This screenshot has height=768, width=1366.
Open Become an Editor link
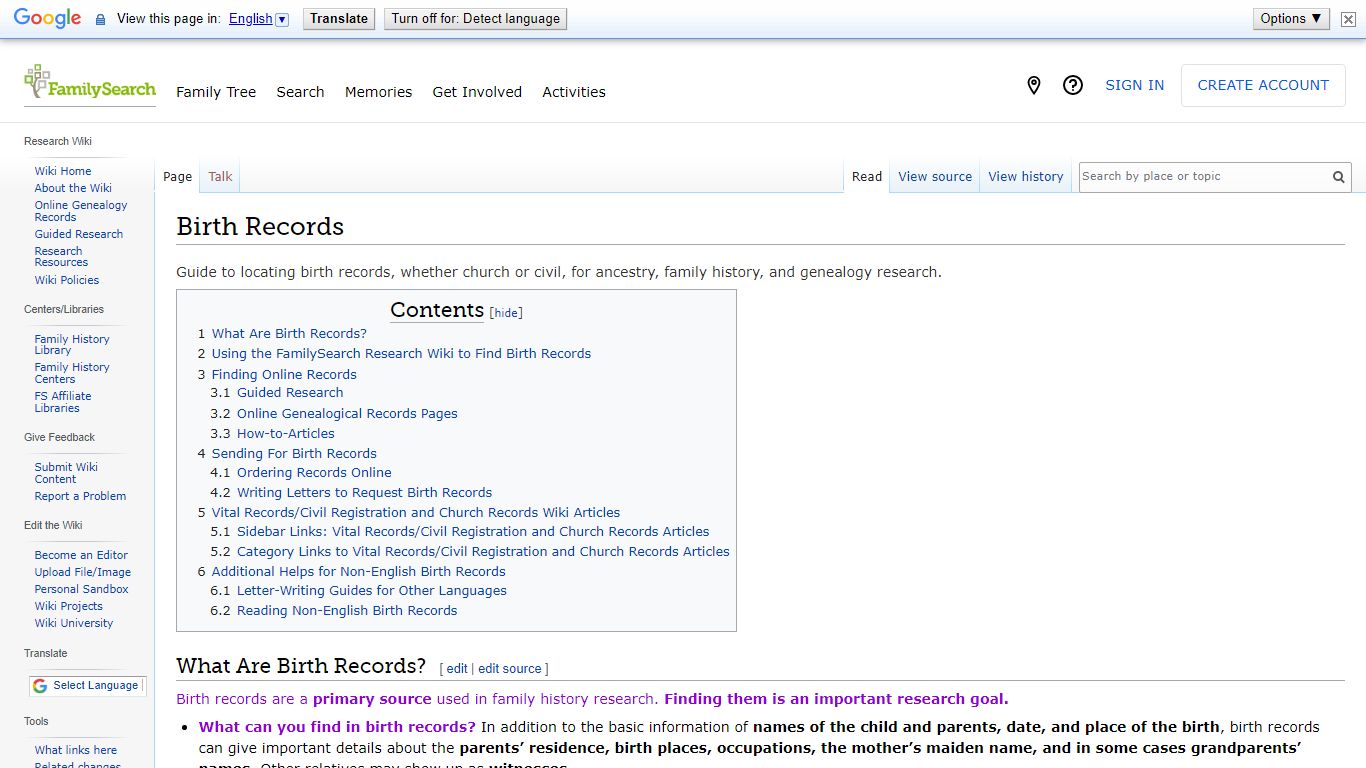coord(81,555)
